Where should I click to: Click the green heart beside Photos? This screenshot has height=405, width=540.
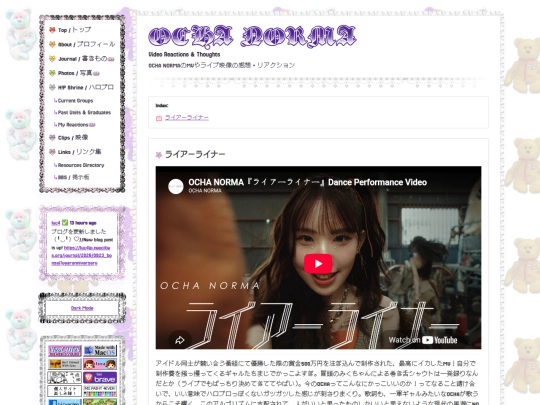click(x=52, y=73)
